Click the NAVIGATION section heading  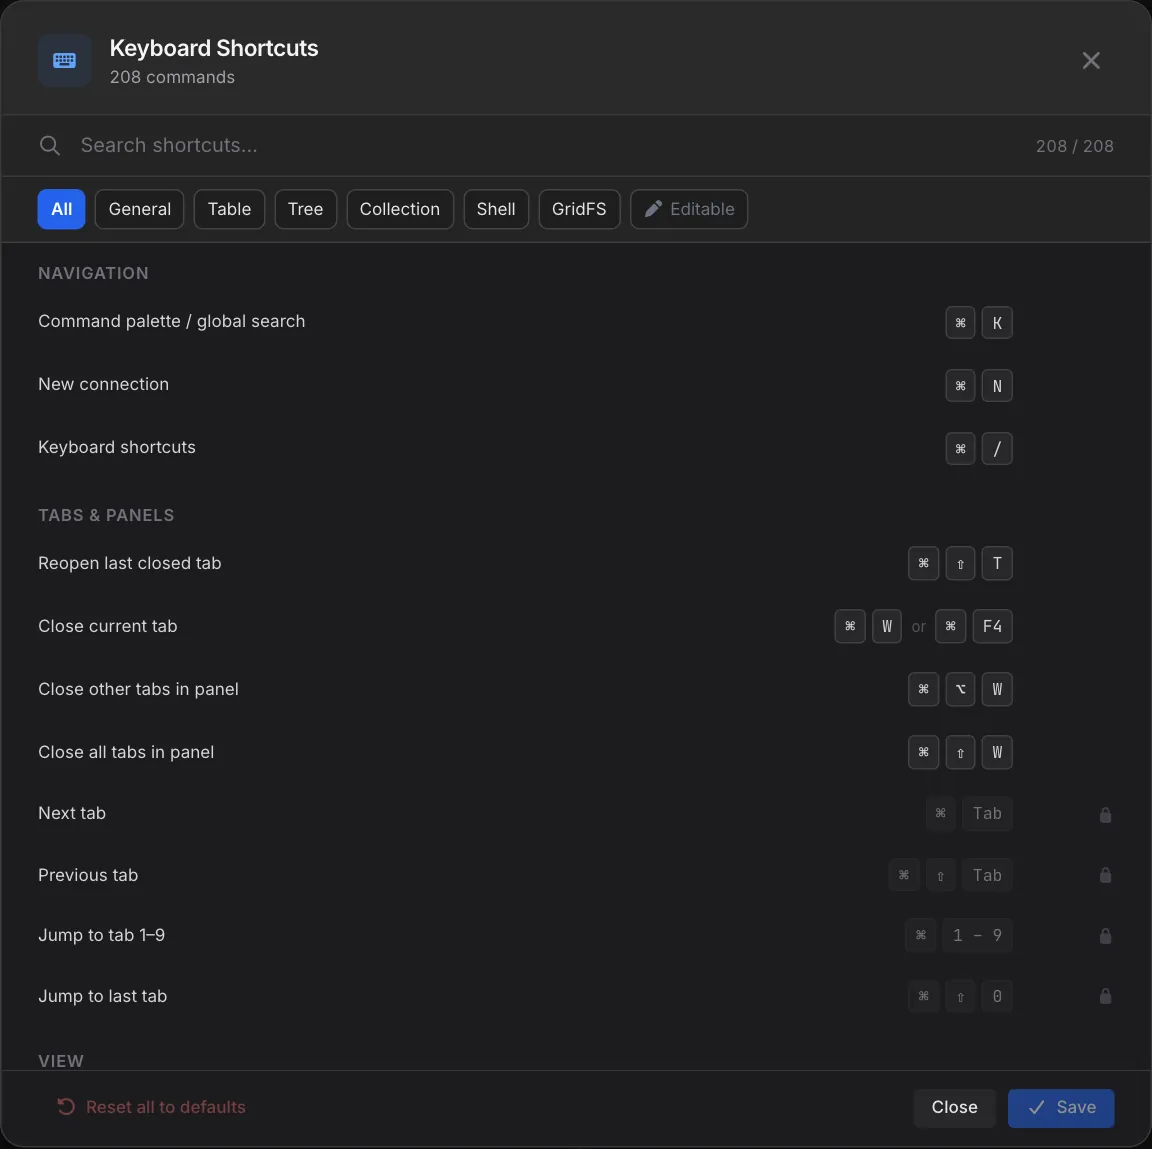tap(93, 273)
